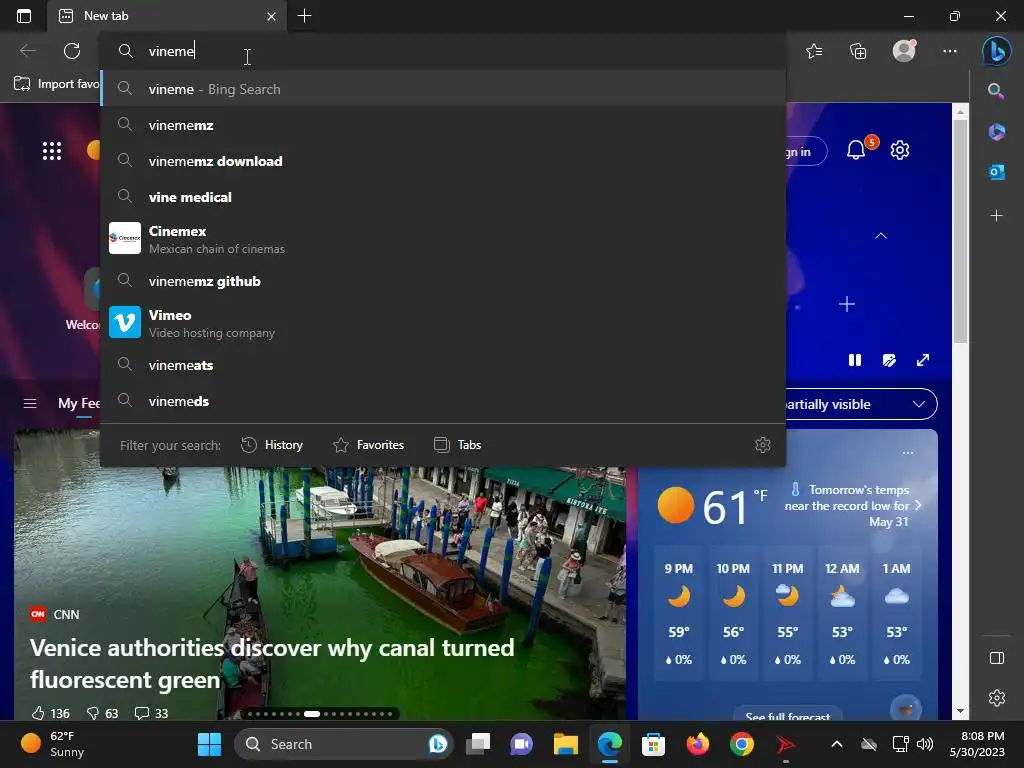Filter search by Favorites
This screenshot has width=1024, height=768.
click(368, 445)
